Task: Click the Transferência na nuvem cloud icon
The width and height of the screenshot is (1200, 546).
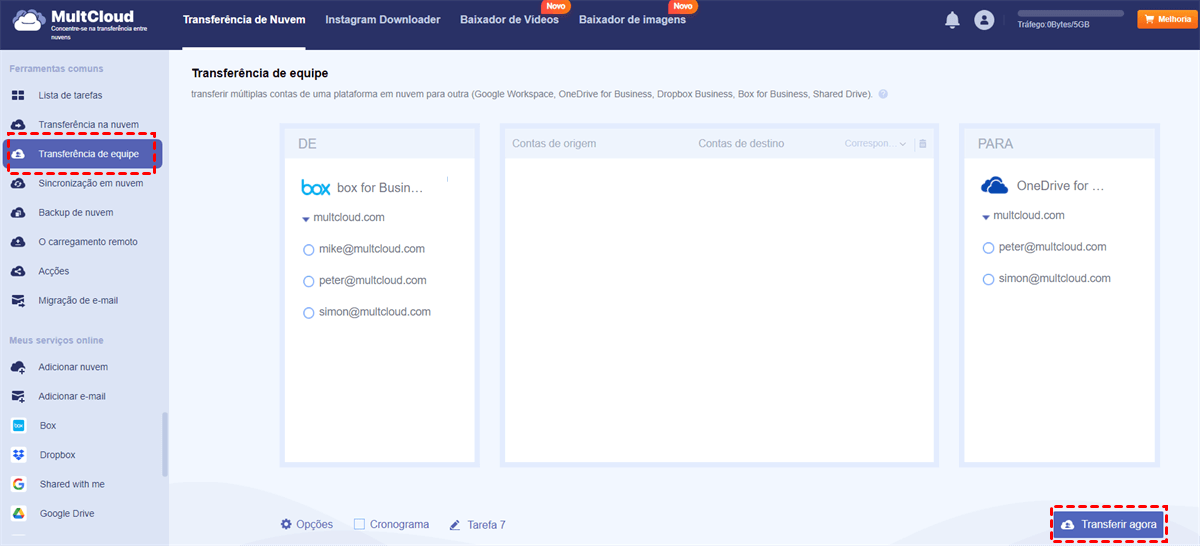Action: [18, 125]
